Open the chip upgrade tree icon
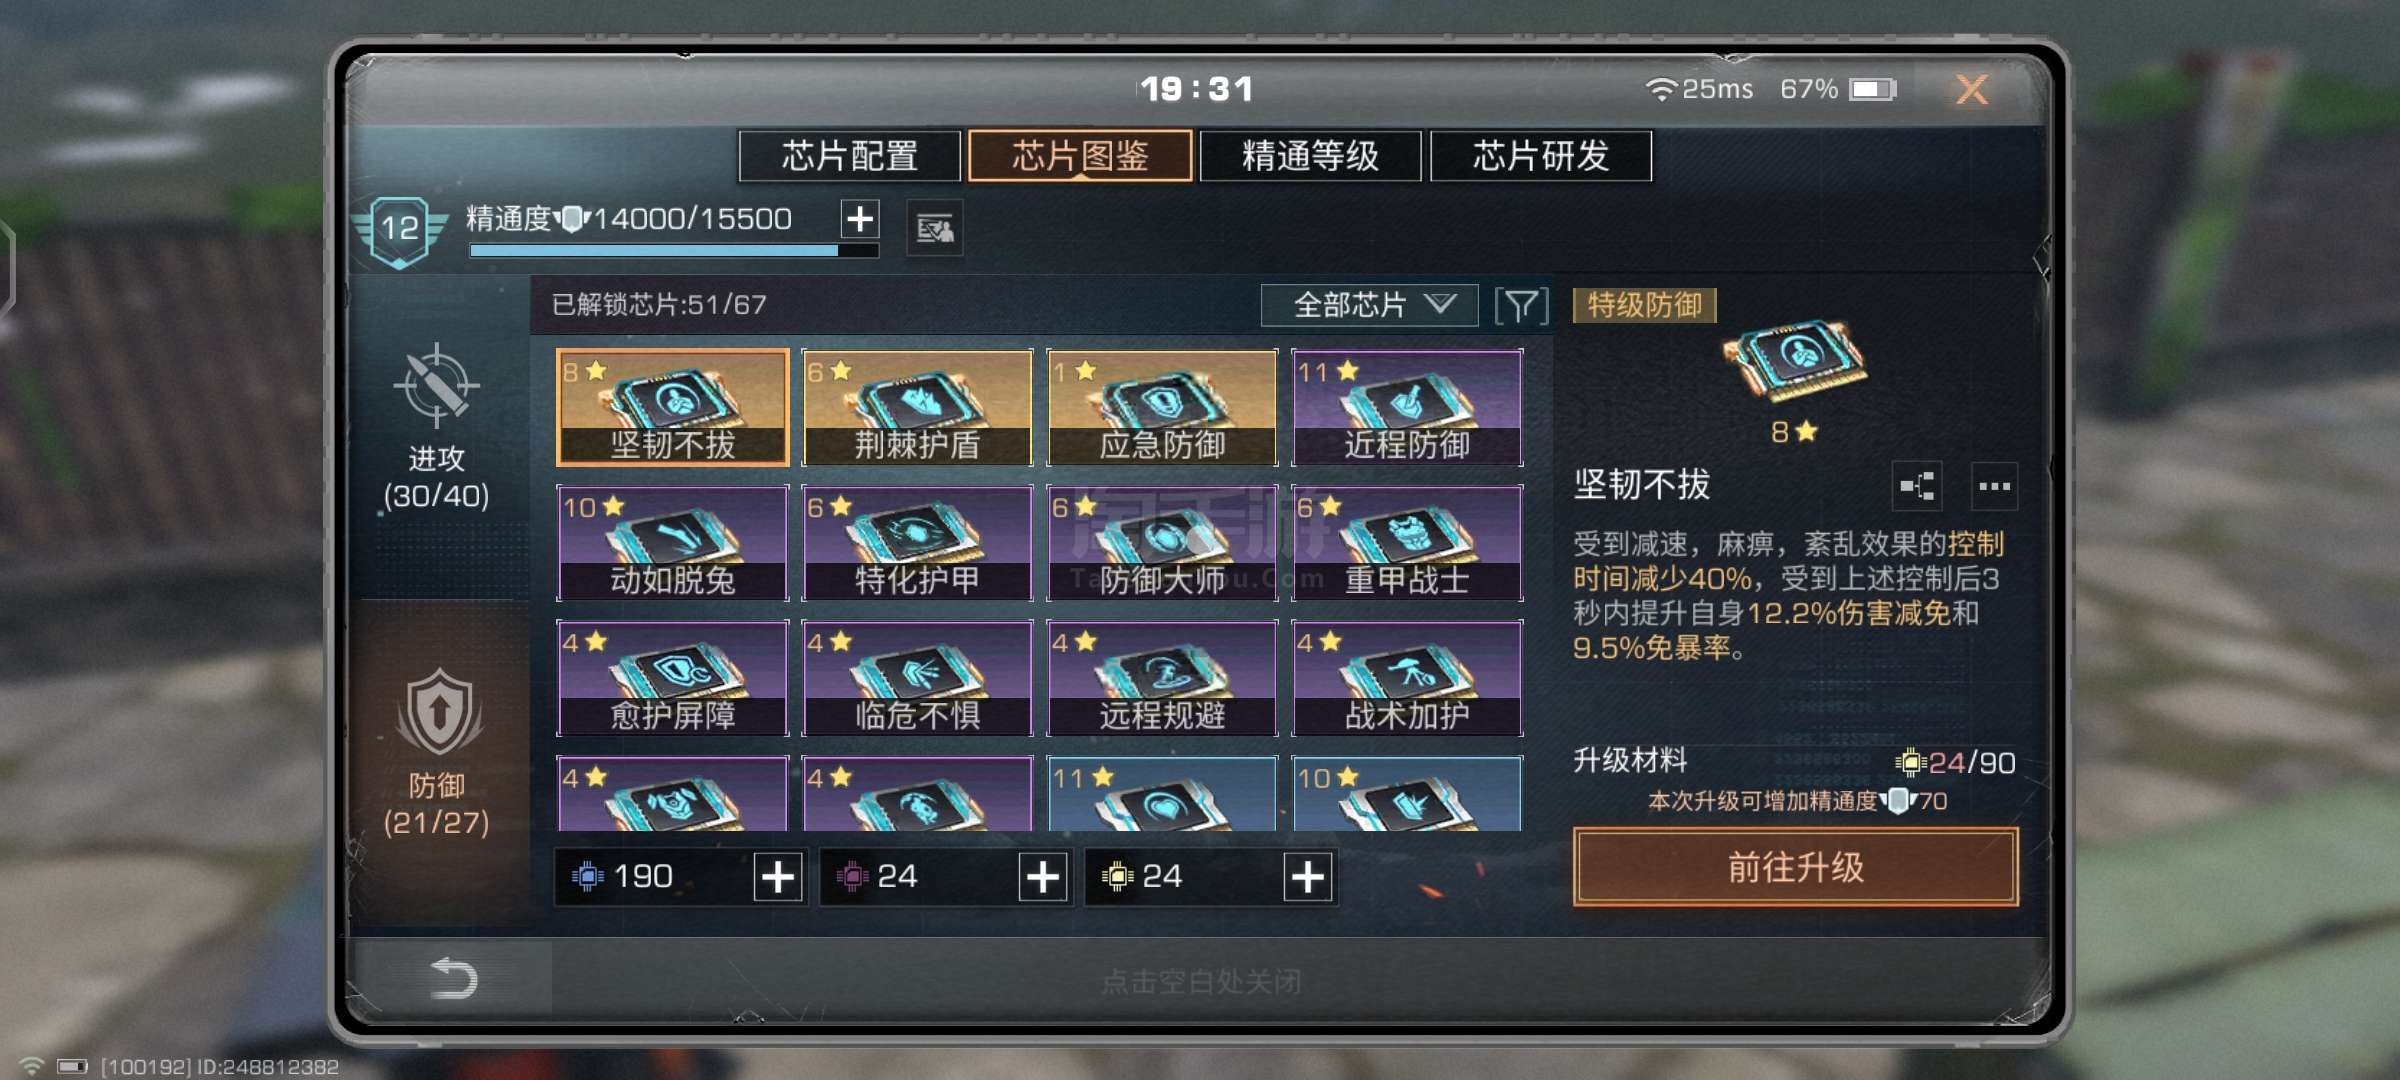 coord(1917,487)
